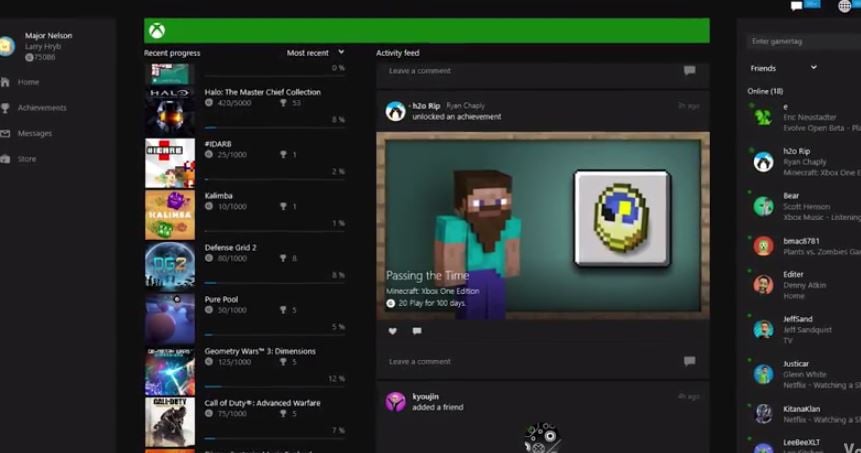Image resolution: width=861 pixels, height=453 pixels.
Task: Click the Store bag icon
Action: click(5, 159)
